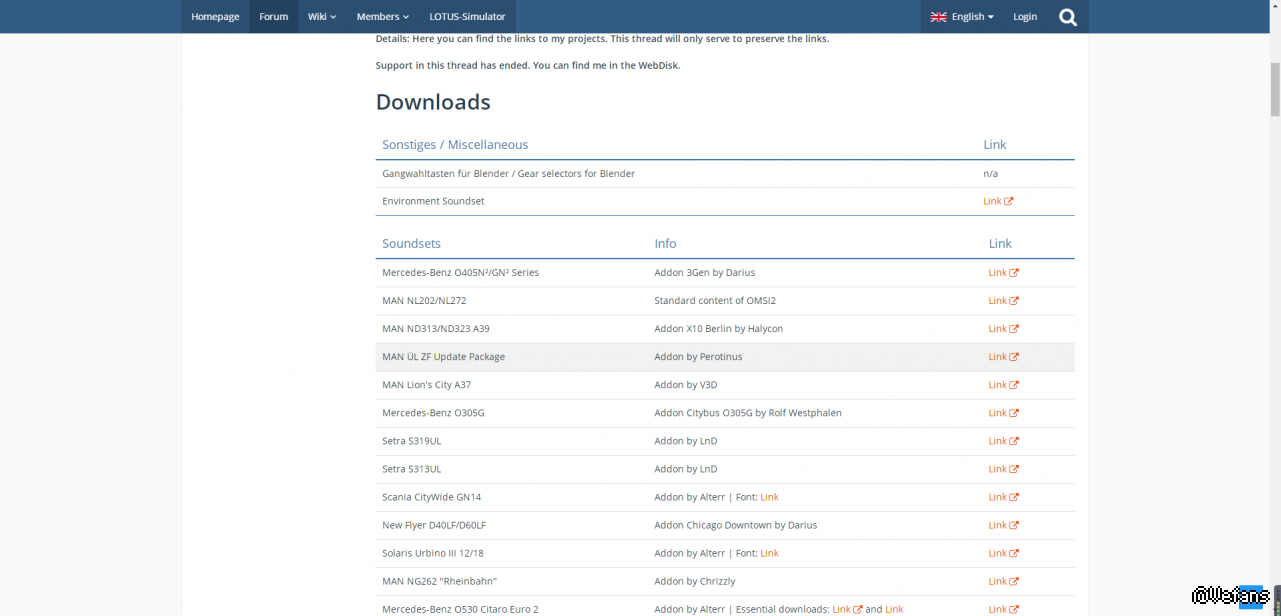
Task: Open download link for MAN ÜL ZF Update
Action: pyautogui.click(x=1003, y=357)
